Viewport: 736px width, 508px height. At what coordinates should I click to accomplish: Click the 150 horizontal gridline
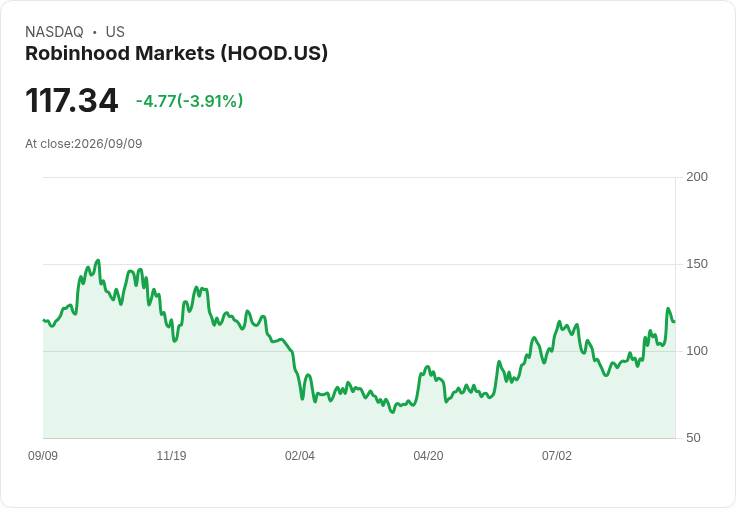click(359, 264)
